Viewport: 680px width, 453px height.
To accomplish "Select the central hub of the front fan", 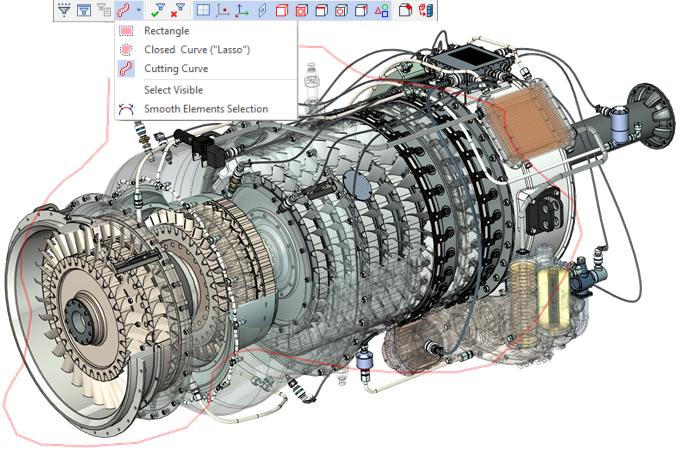I will click(79, 321).
